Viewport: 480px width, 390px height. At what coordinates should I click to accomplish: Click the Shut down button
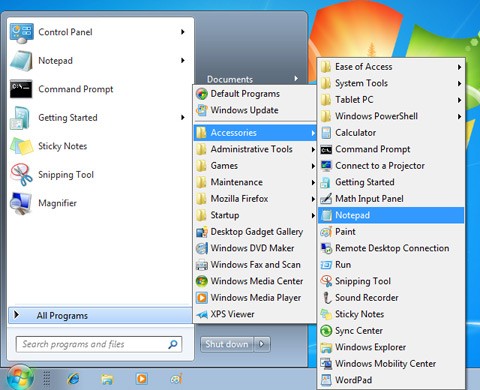pos(227,344)
